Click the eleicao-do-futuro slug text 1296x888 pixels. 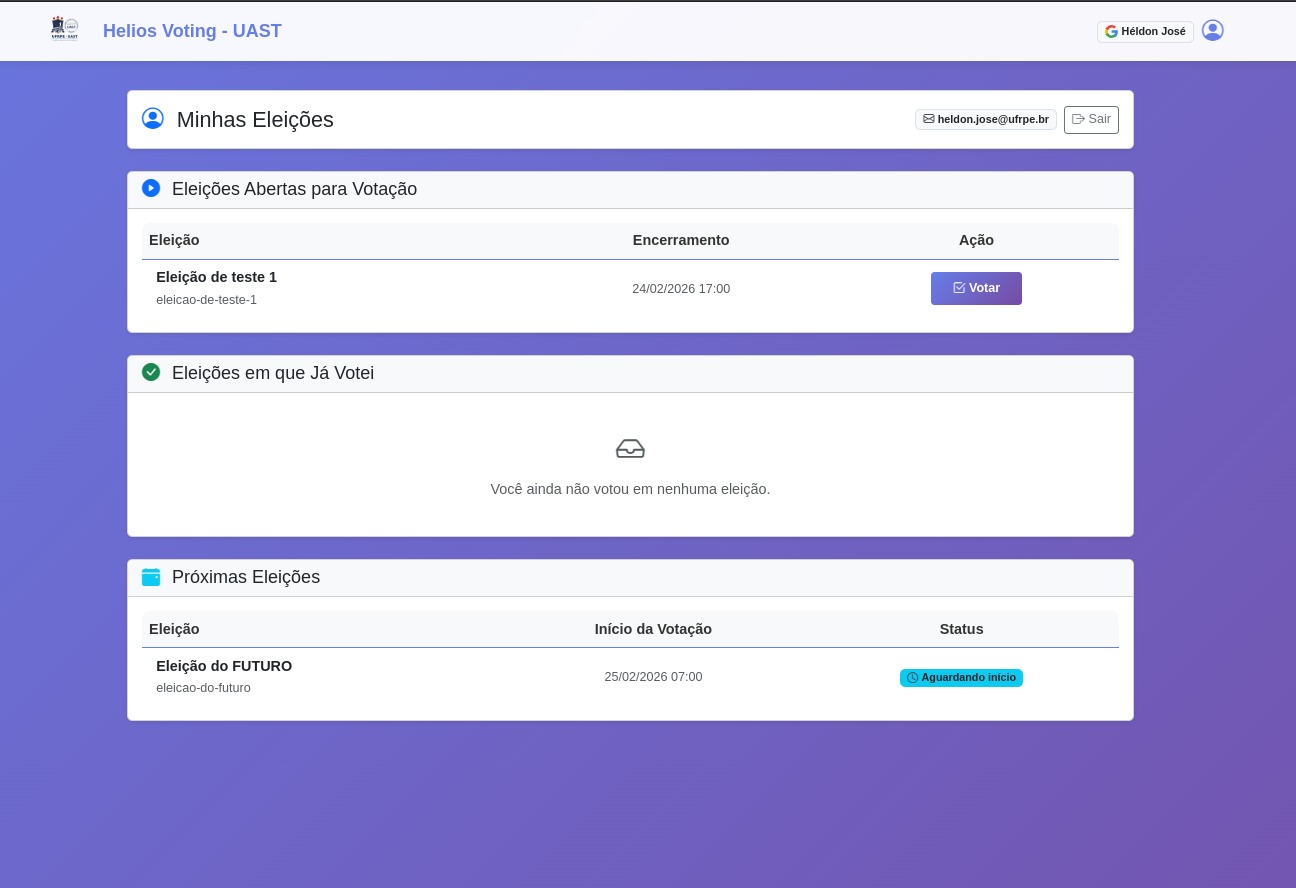click(203, 688)
